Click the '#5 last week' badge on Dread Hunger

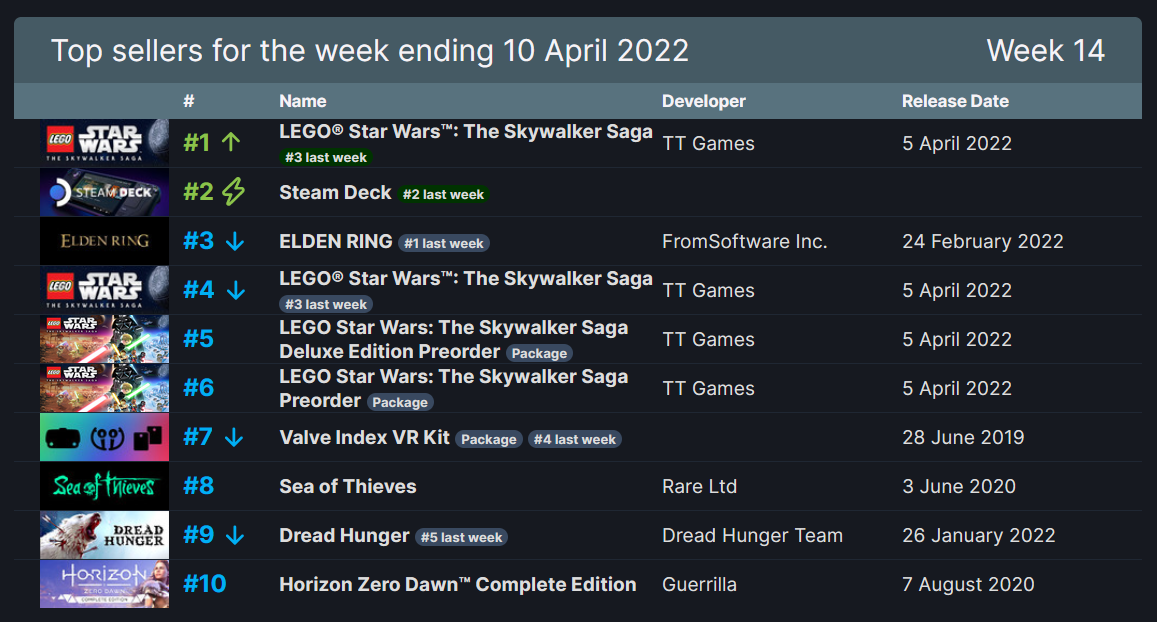pyautogui.click(x=461, y=537)
